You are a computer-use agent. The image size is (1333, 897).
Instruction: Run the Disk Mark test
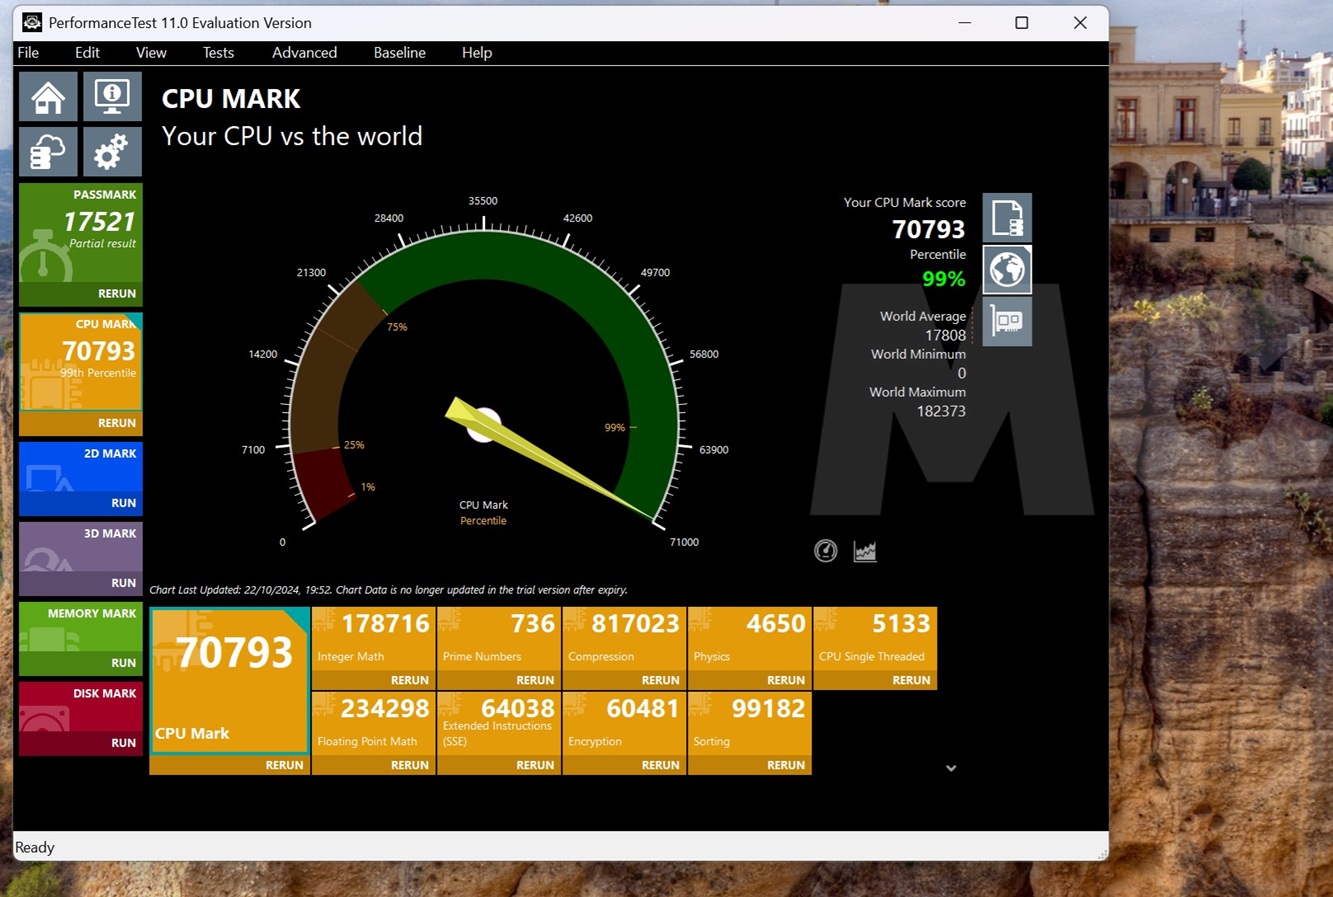click(123, 743)
